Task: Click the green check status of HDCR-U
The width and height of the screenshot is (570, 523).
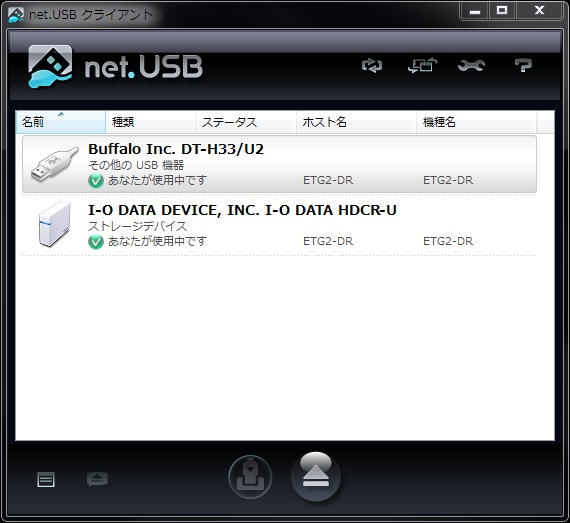Action: click(96, 242)
